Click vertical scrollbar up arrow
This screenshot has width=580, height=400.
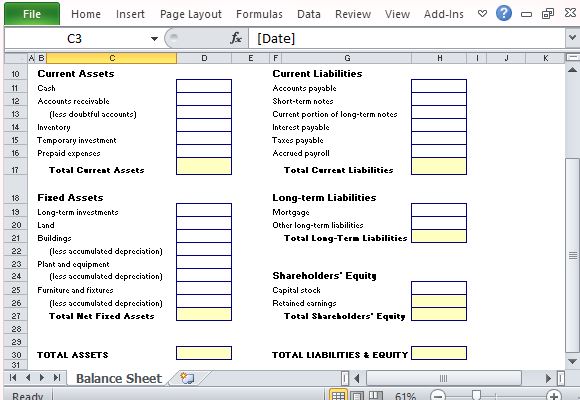[x=572, y=70]
